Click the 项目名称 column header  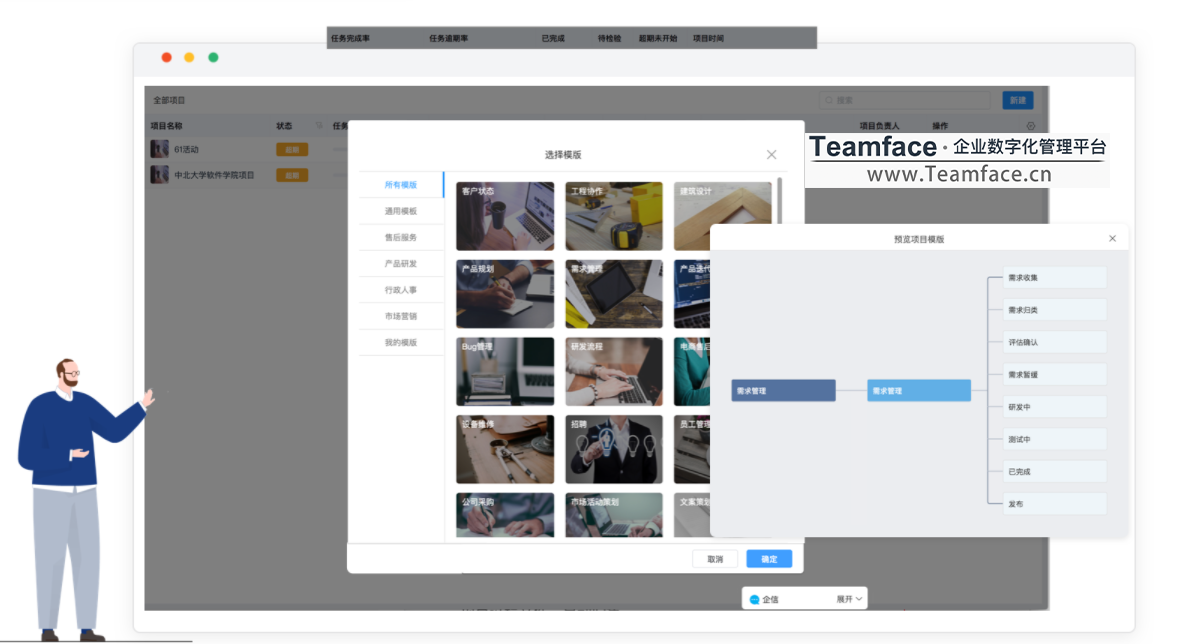tap(166, 126)
